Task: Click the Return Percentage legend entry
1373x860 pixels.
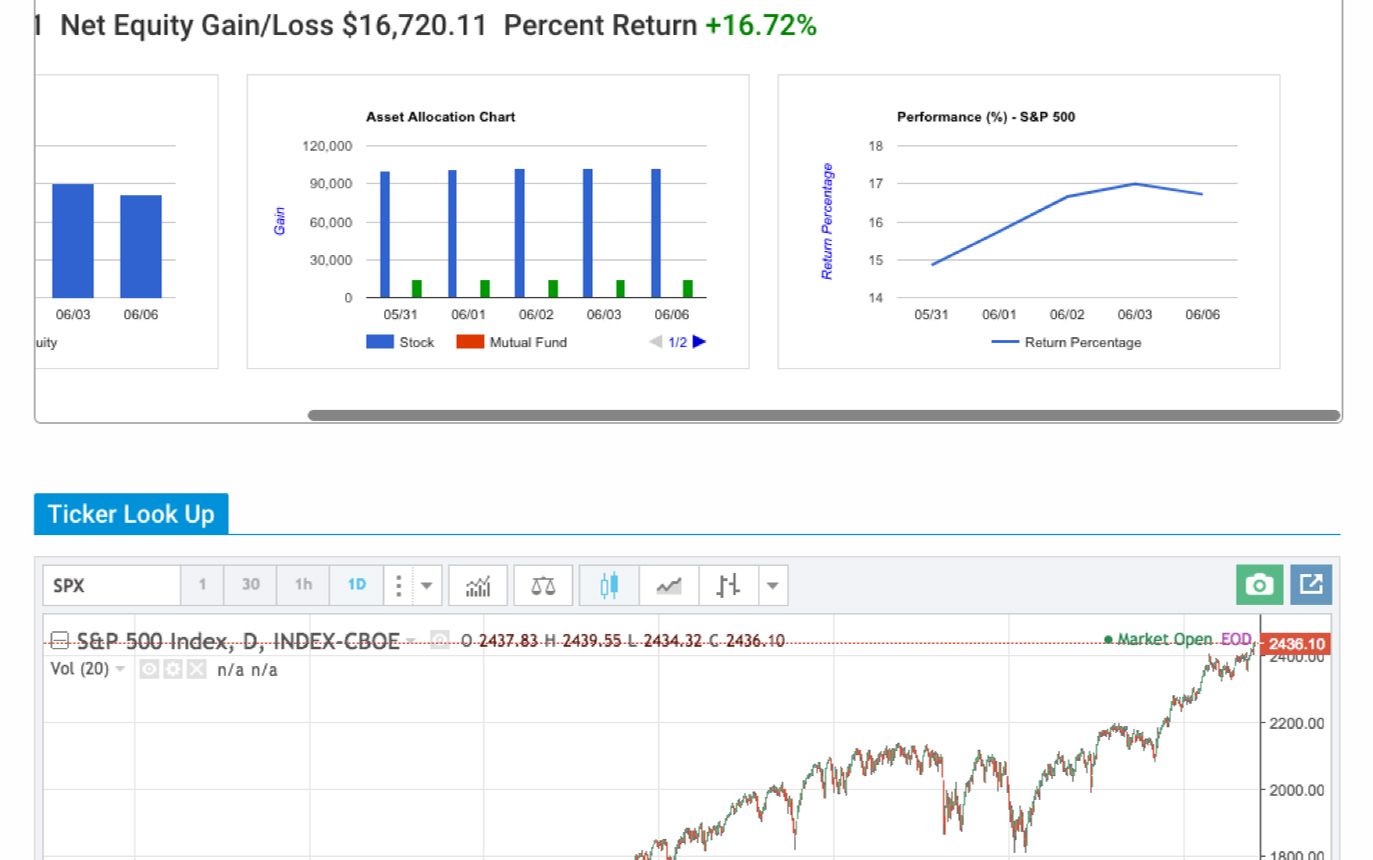Action: [x=1066, y=342]
